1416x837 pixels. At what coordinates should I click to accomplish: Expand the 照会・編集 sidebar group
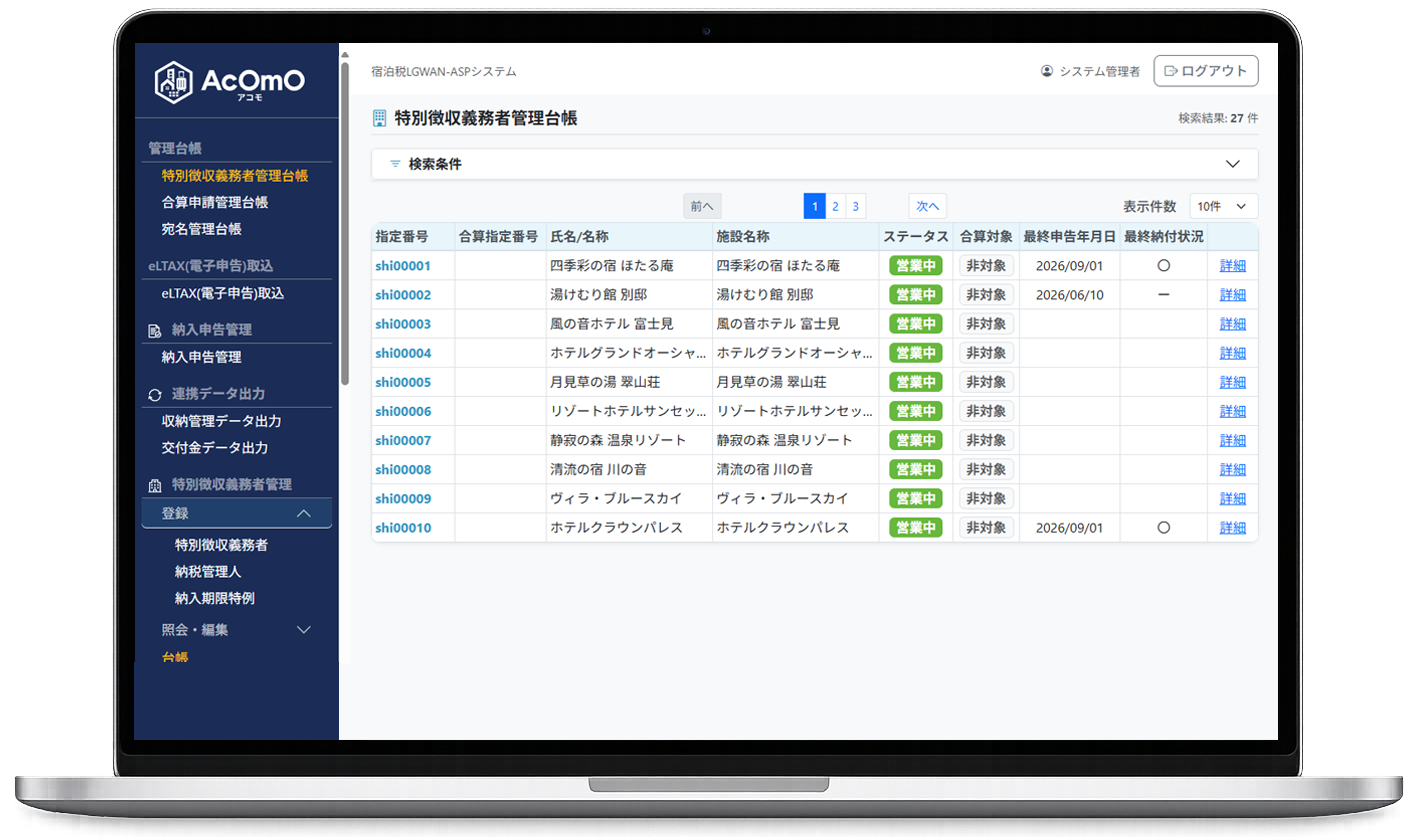coord(236,630)
